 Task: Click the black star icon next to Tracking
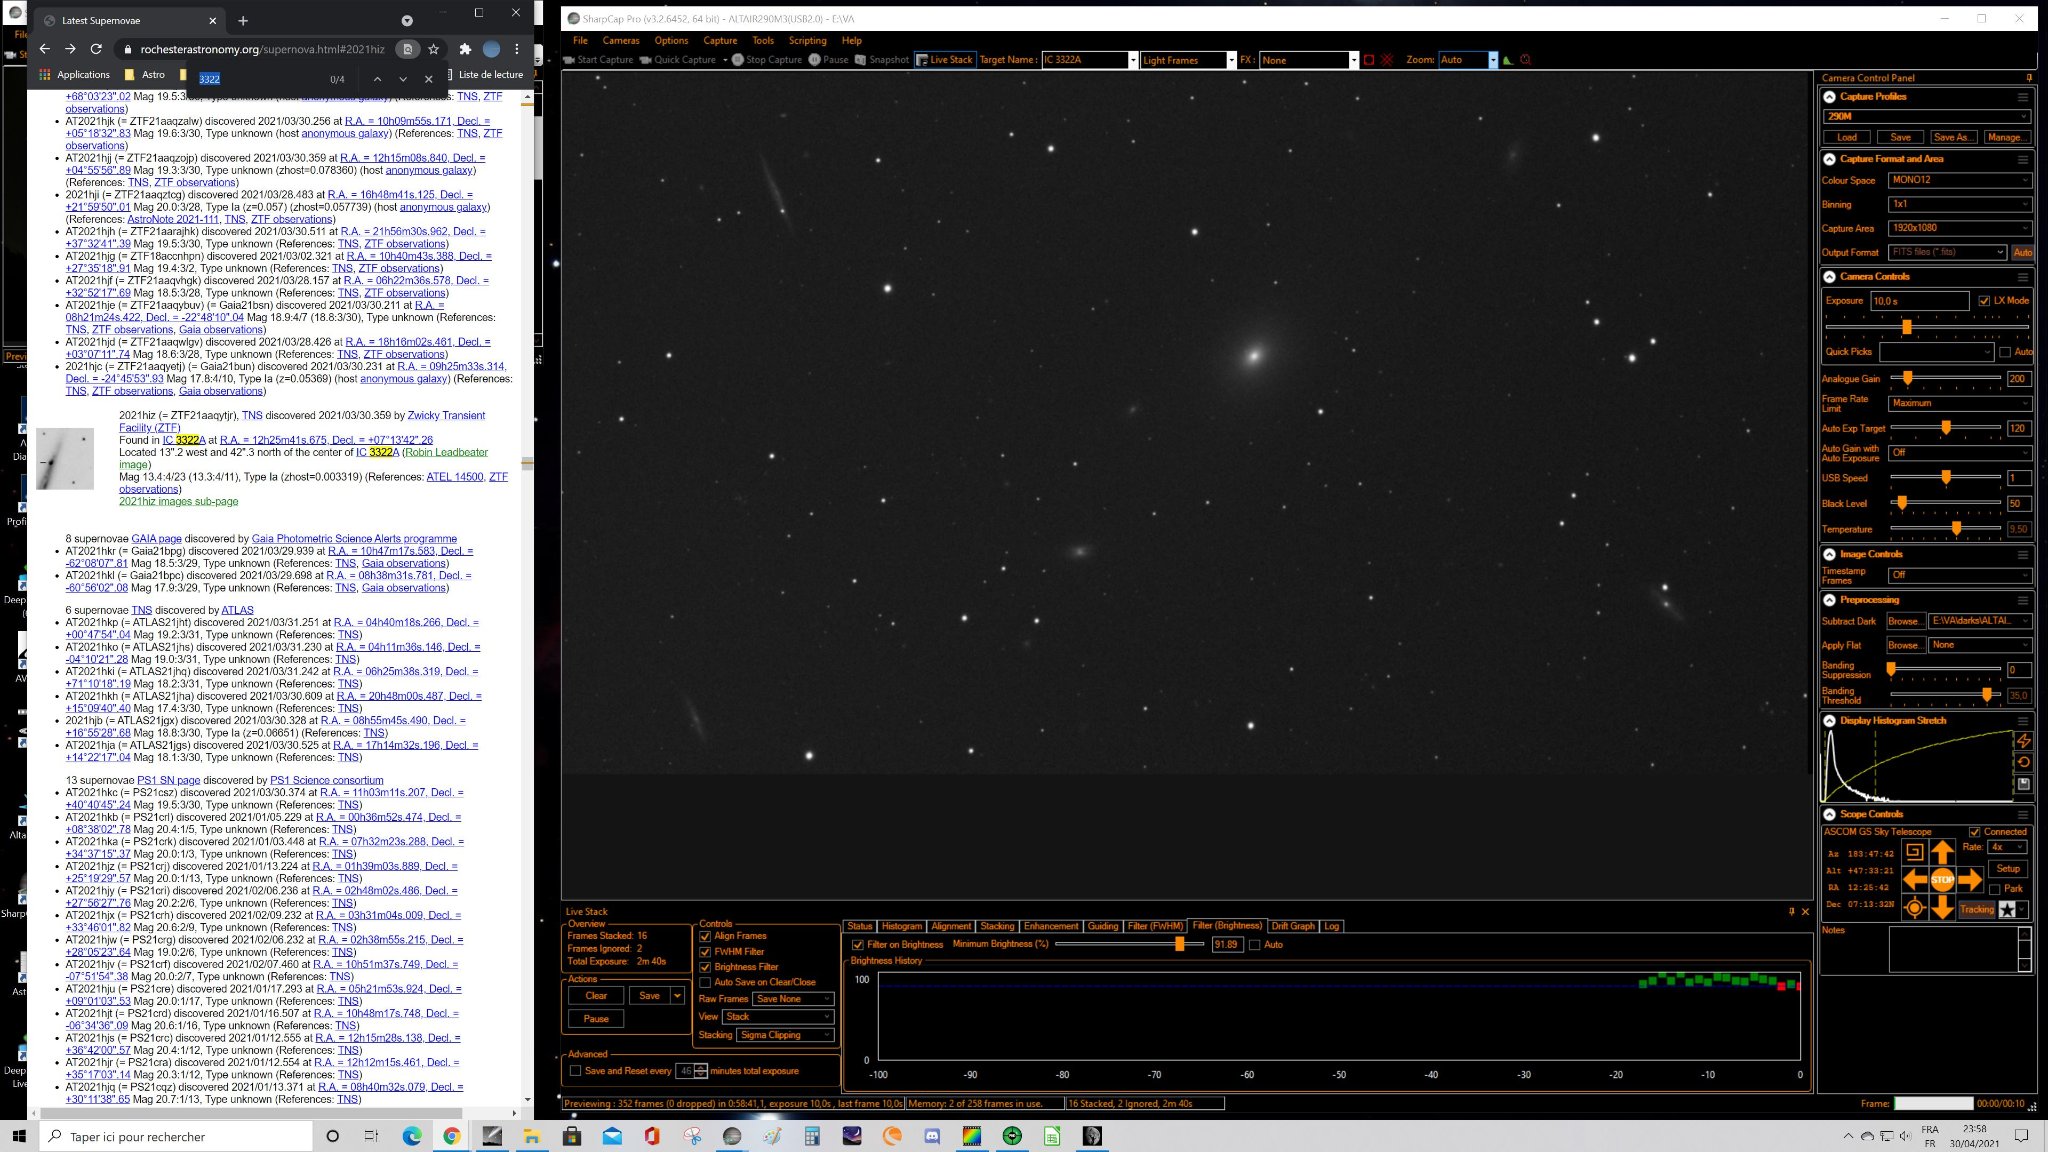[x=2007, y=909]
